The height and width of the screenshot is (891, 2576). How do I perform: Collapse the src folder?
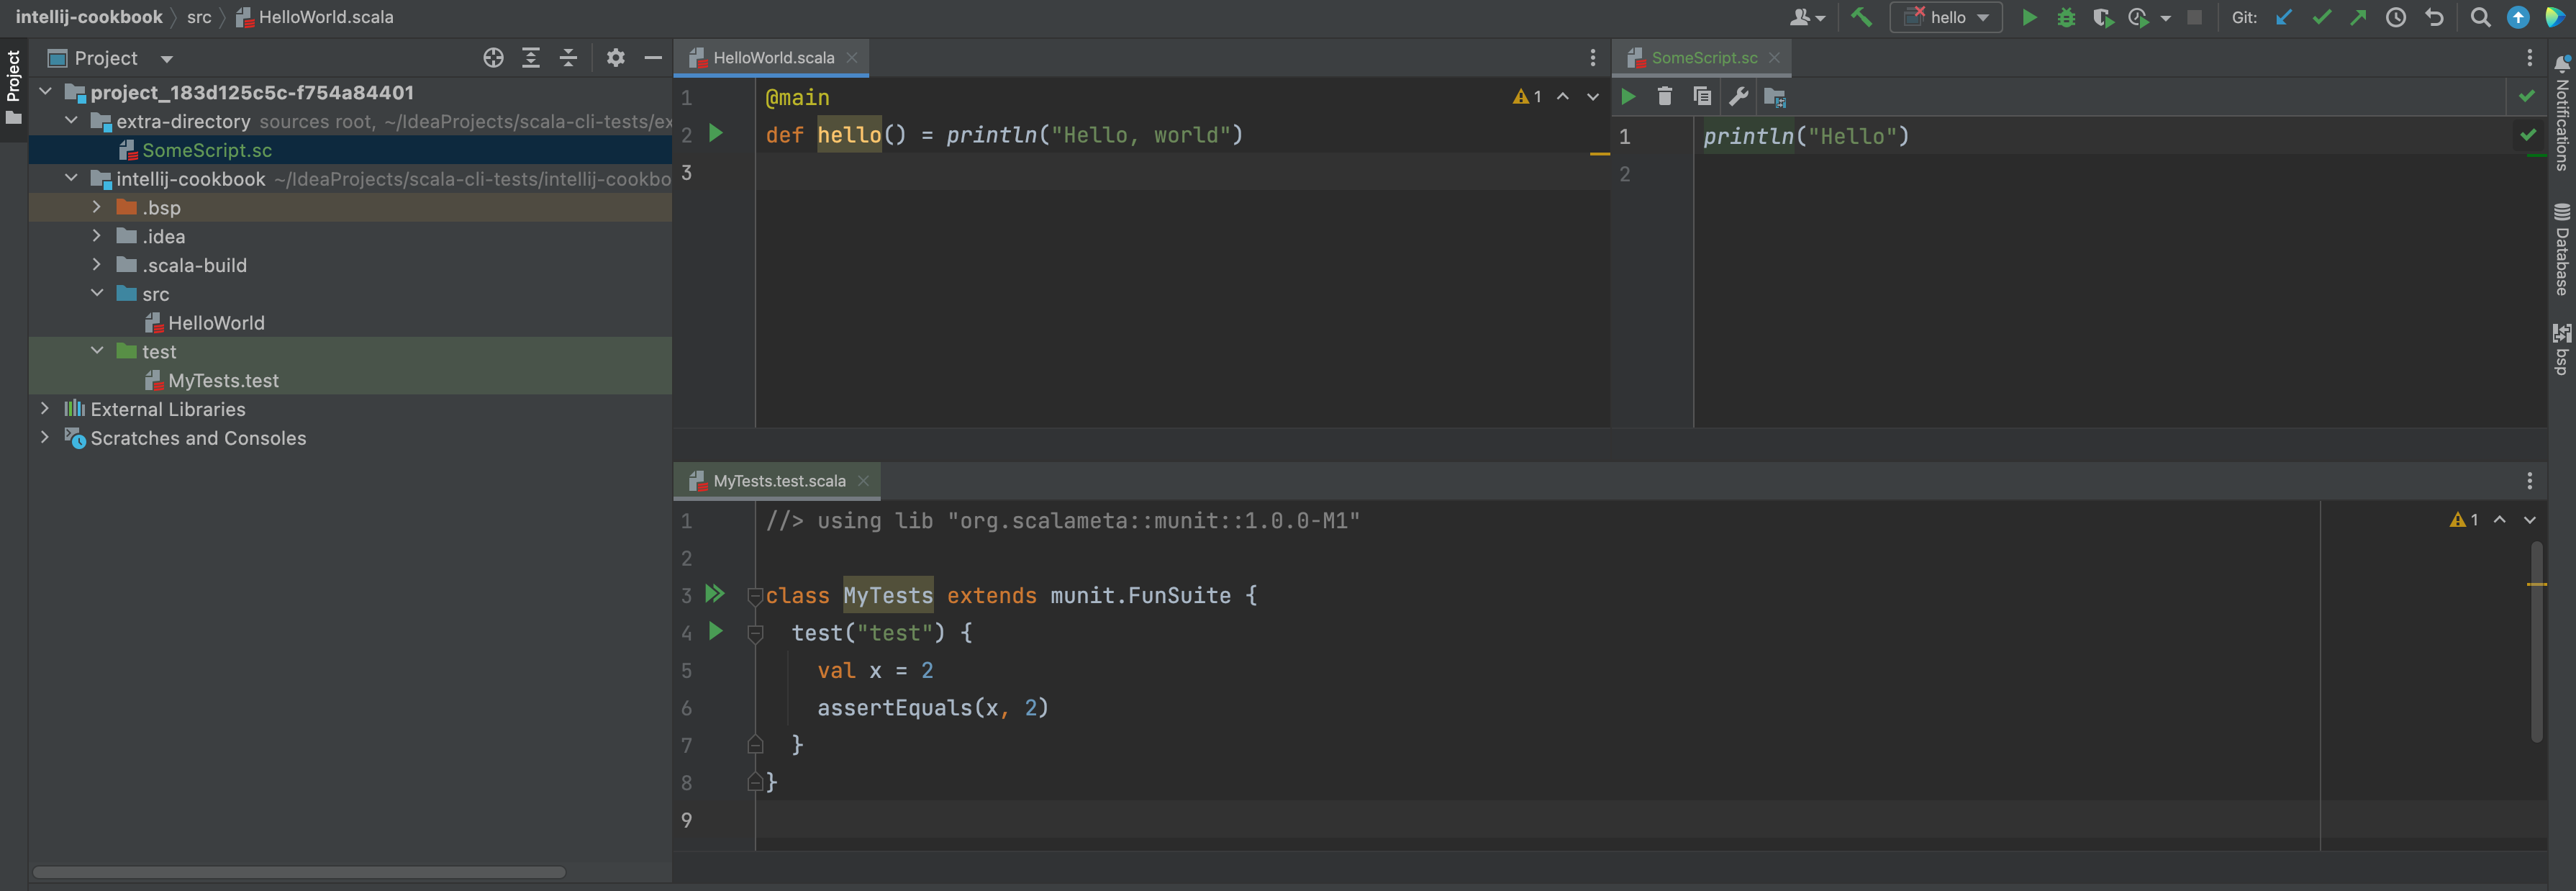click(x=97, y=293)
